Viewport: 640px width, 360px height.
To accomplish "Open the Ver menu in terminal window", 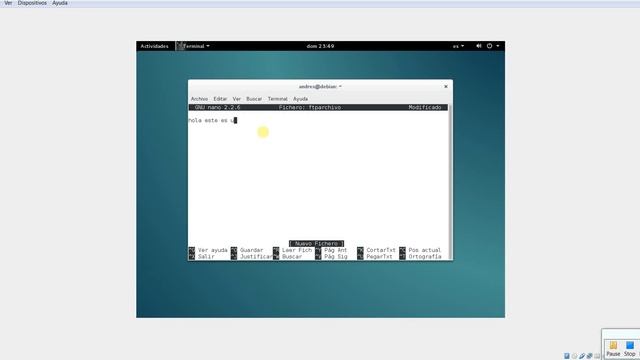I will [x=237, y=99].
